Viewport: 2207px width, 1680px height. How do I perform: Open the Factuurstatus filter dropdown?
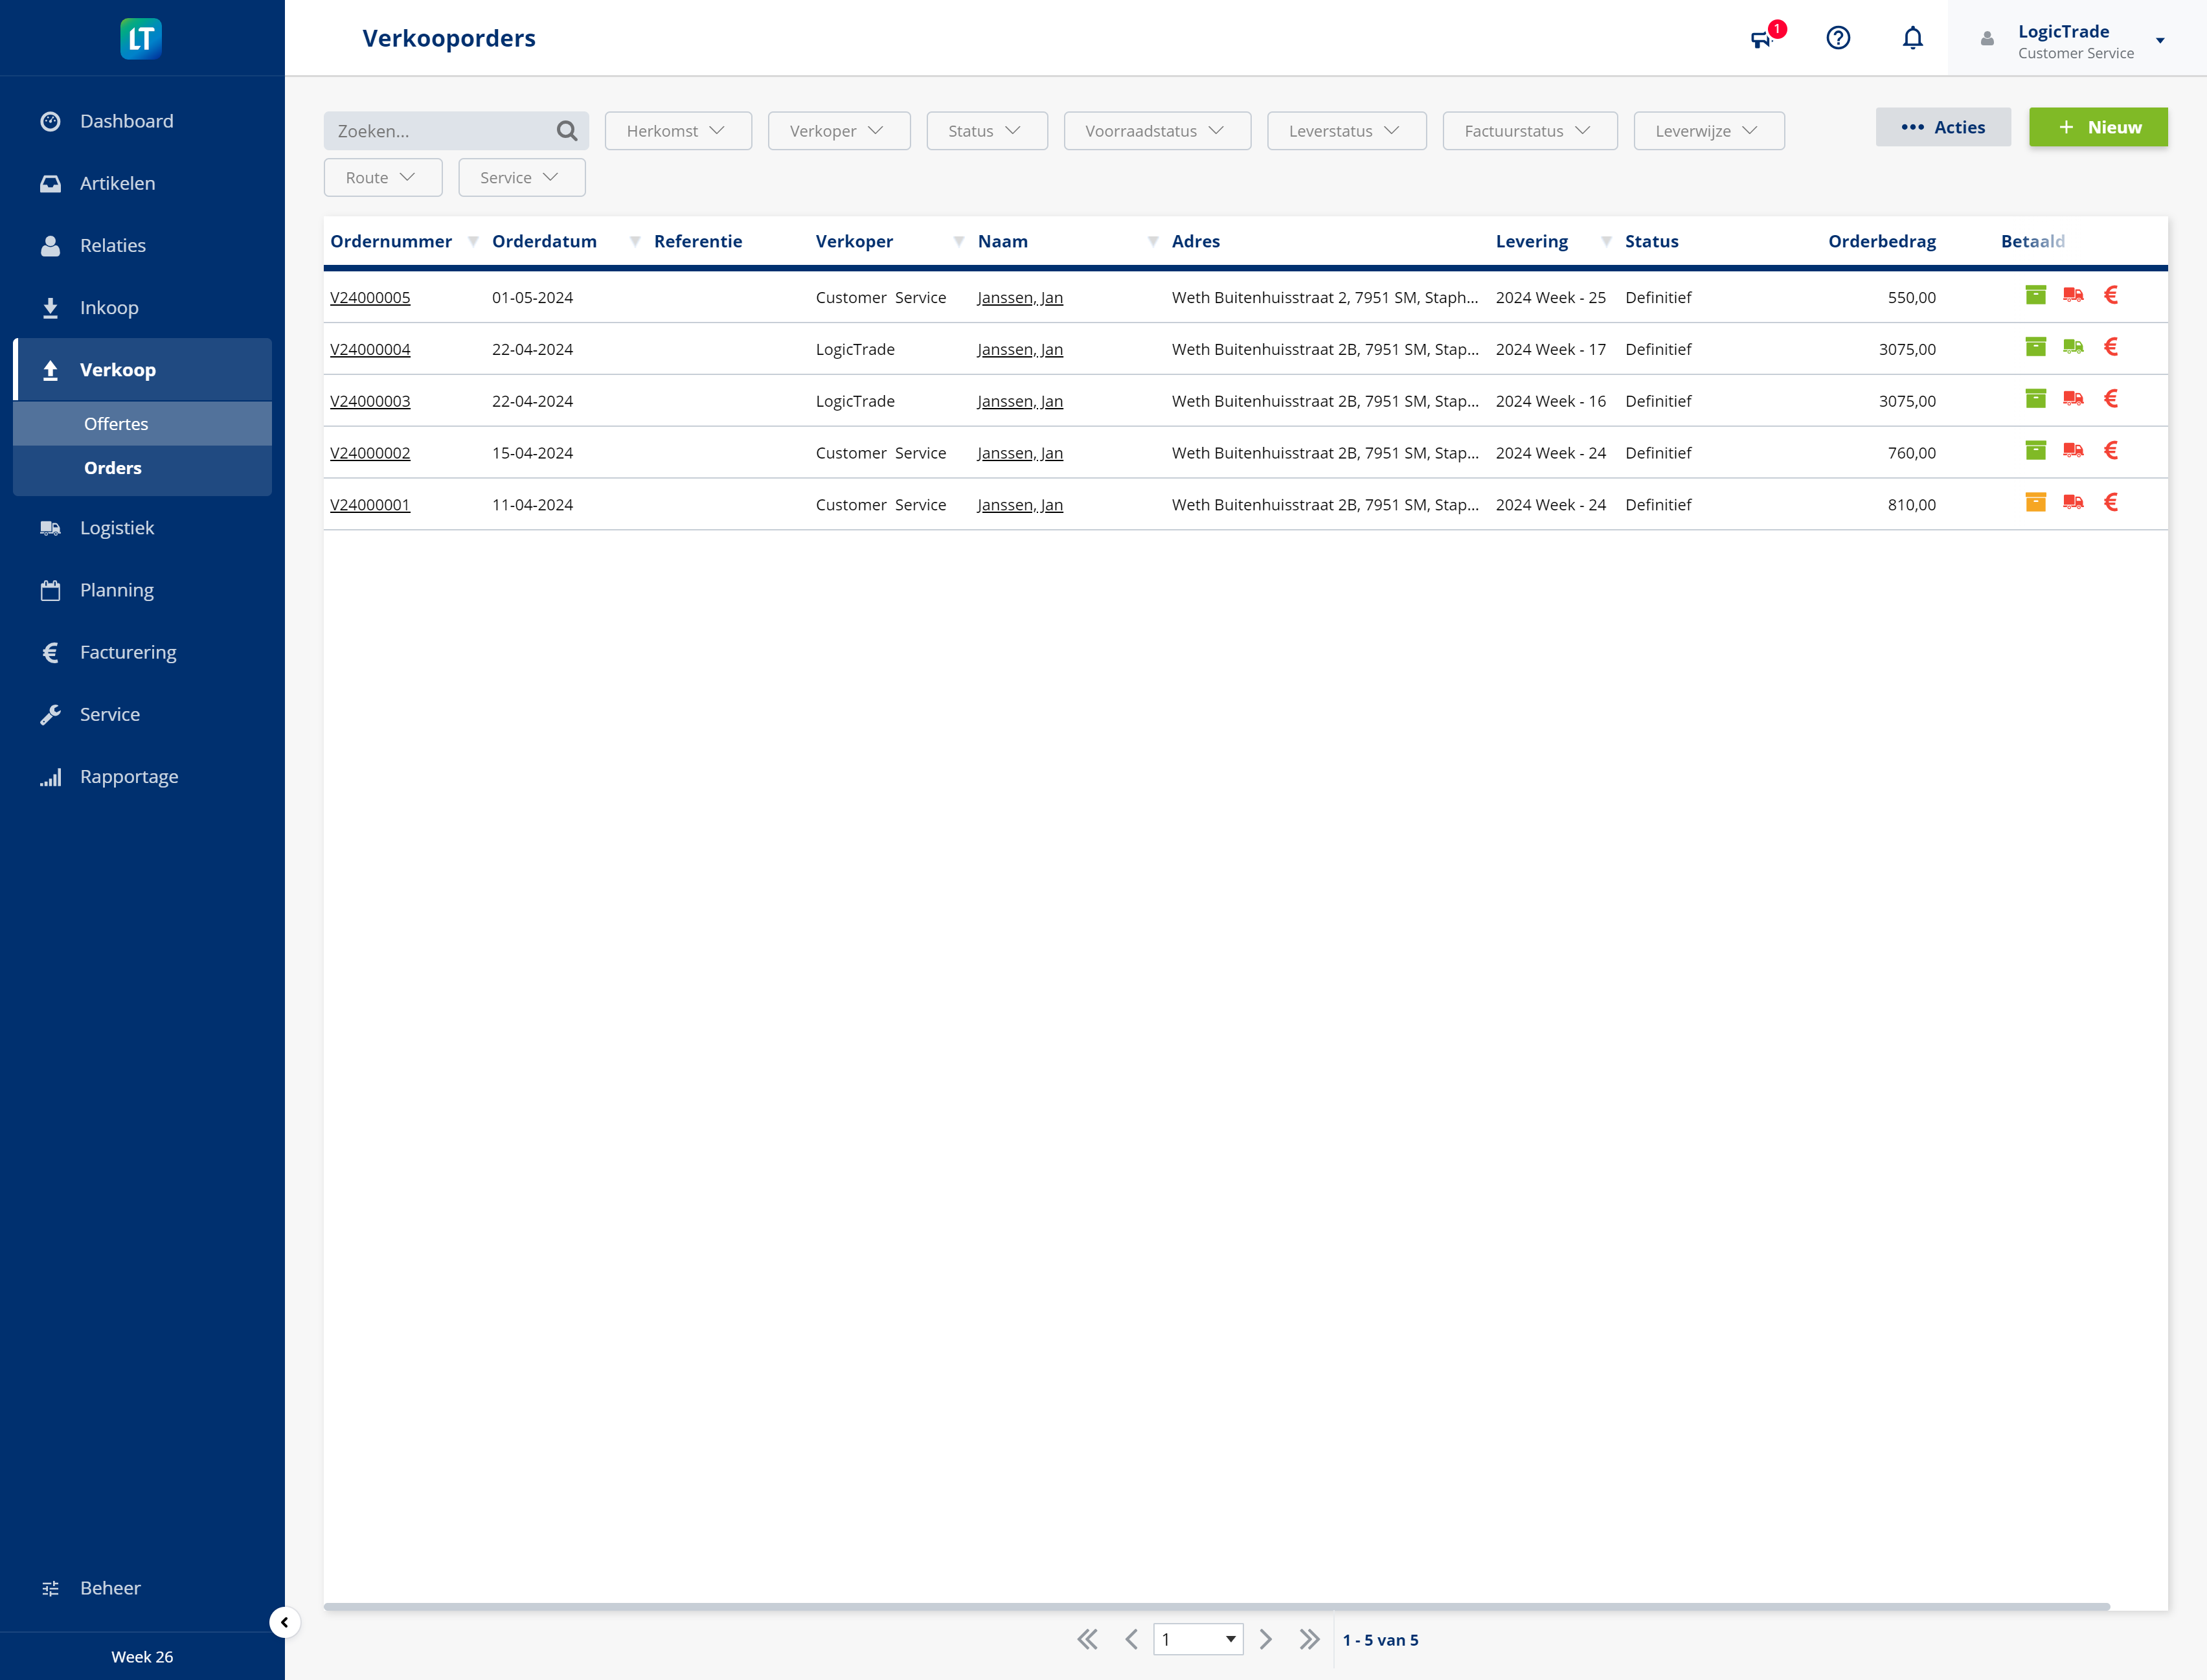point(1530,131)
